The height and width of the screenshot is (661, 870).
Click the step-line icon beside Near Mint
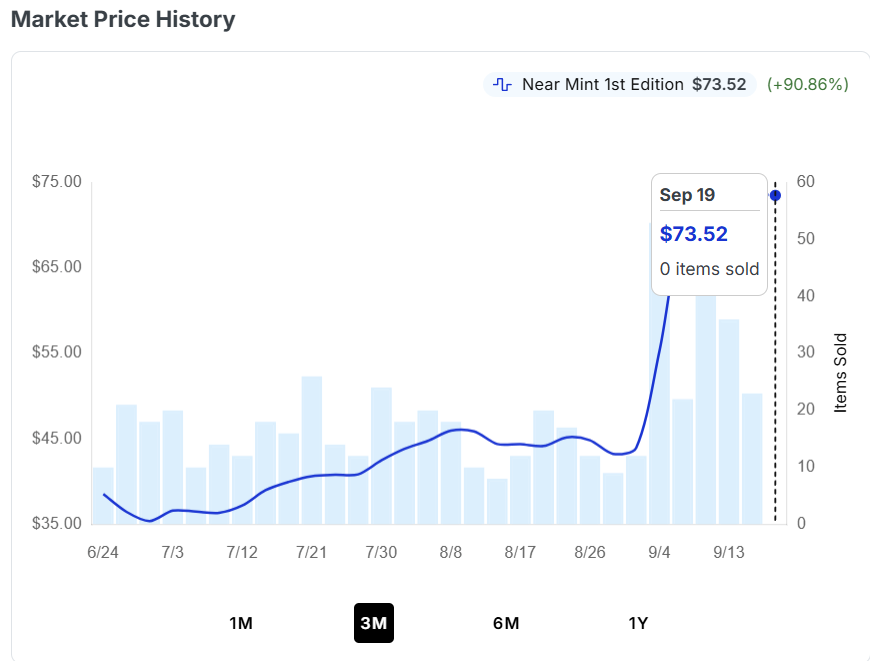pyautogui.click(x=502, y=84)
